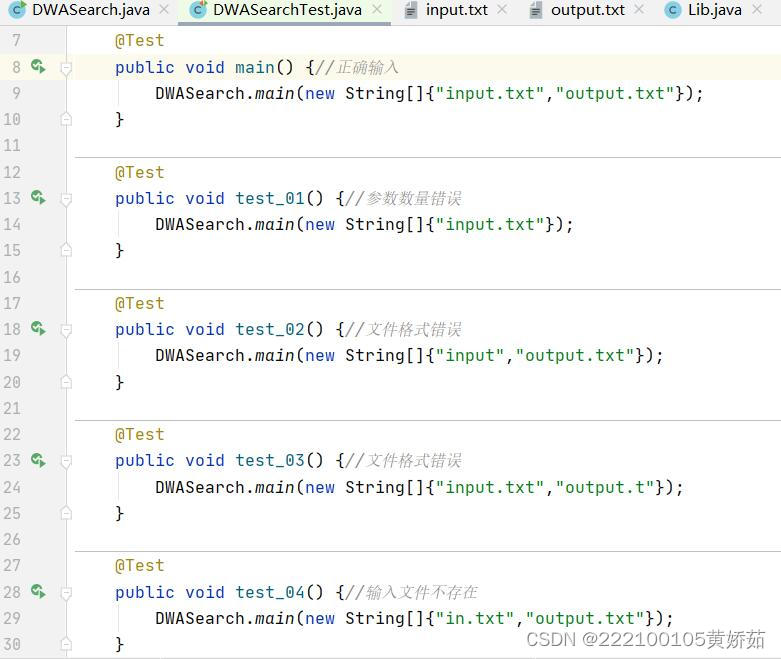Open the input.txt tab
Screen dimensions: 781x659
point(457,9)
